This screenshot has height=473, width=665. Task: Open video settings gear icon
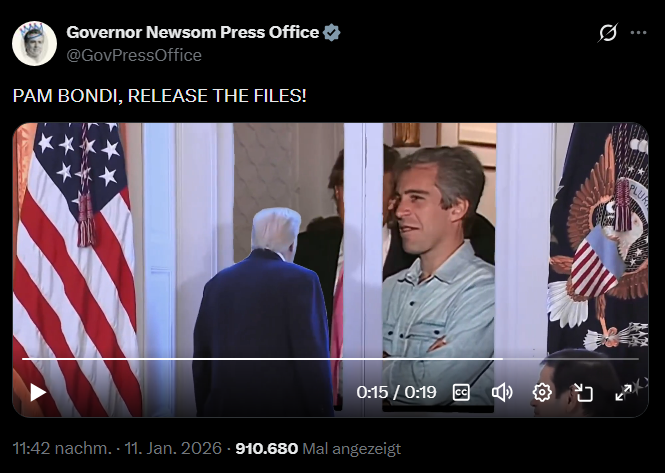click(542, 392)
